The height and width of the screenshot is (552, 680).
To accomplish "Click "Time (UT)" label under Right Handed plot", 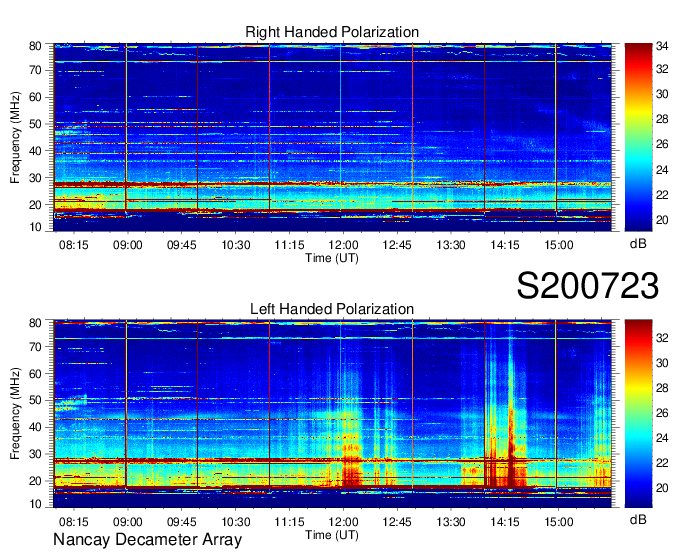I will [x=332, y=258].
